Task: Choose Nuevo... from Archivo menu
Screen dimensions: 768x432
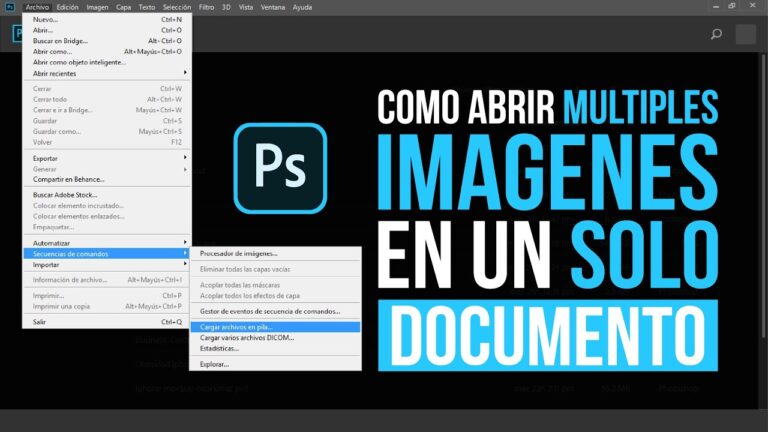Action: pos(107,20)
